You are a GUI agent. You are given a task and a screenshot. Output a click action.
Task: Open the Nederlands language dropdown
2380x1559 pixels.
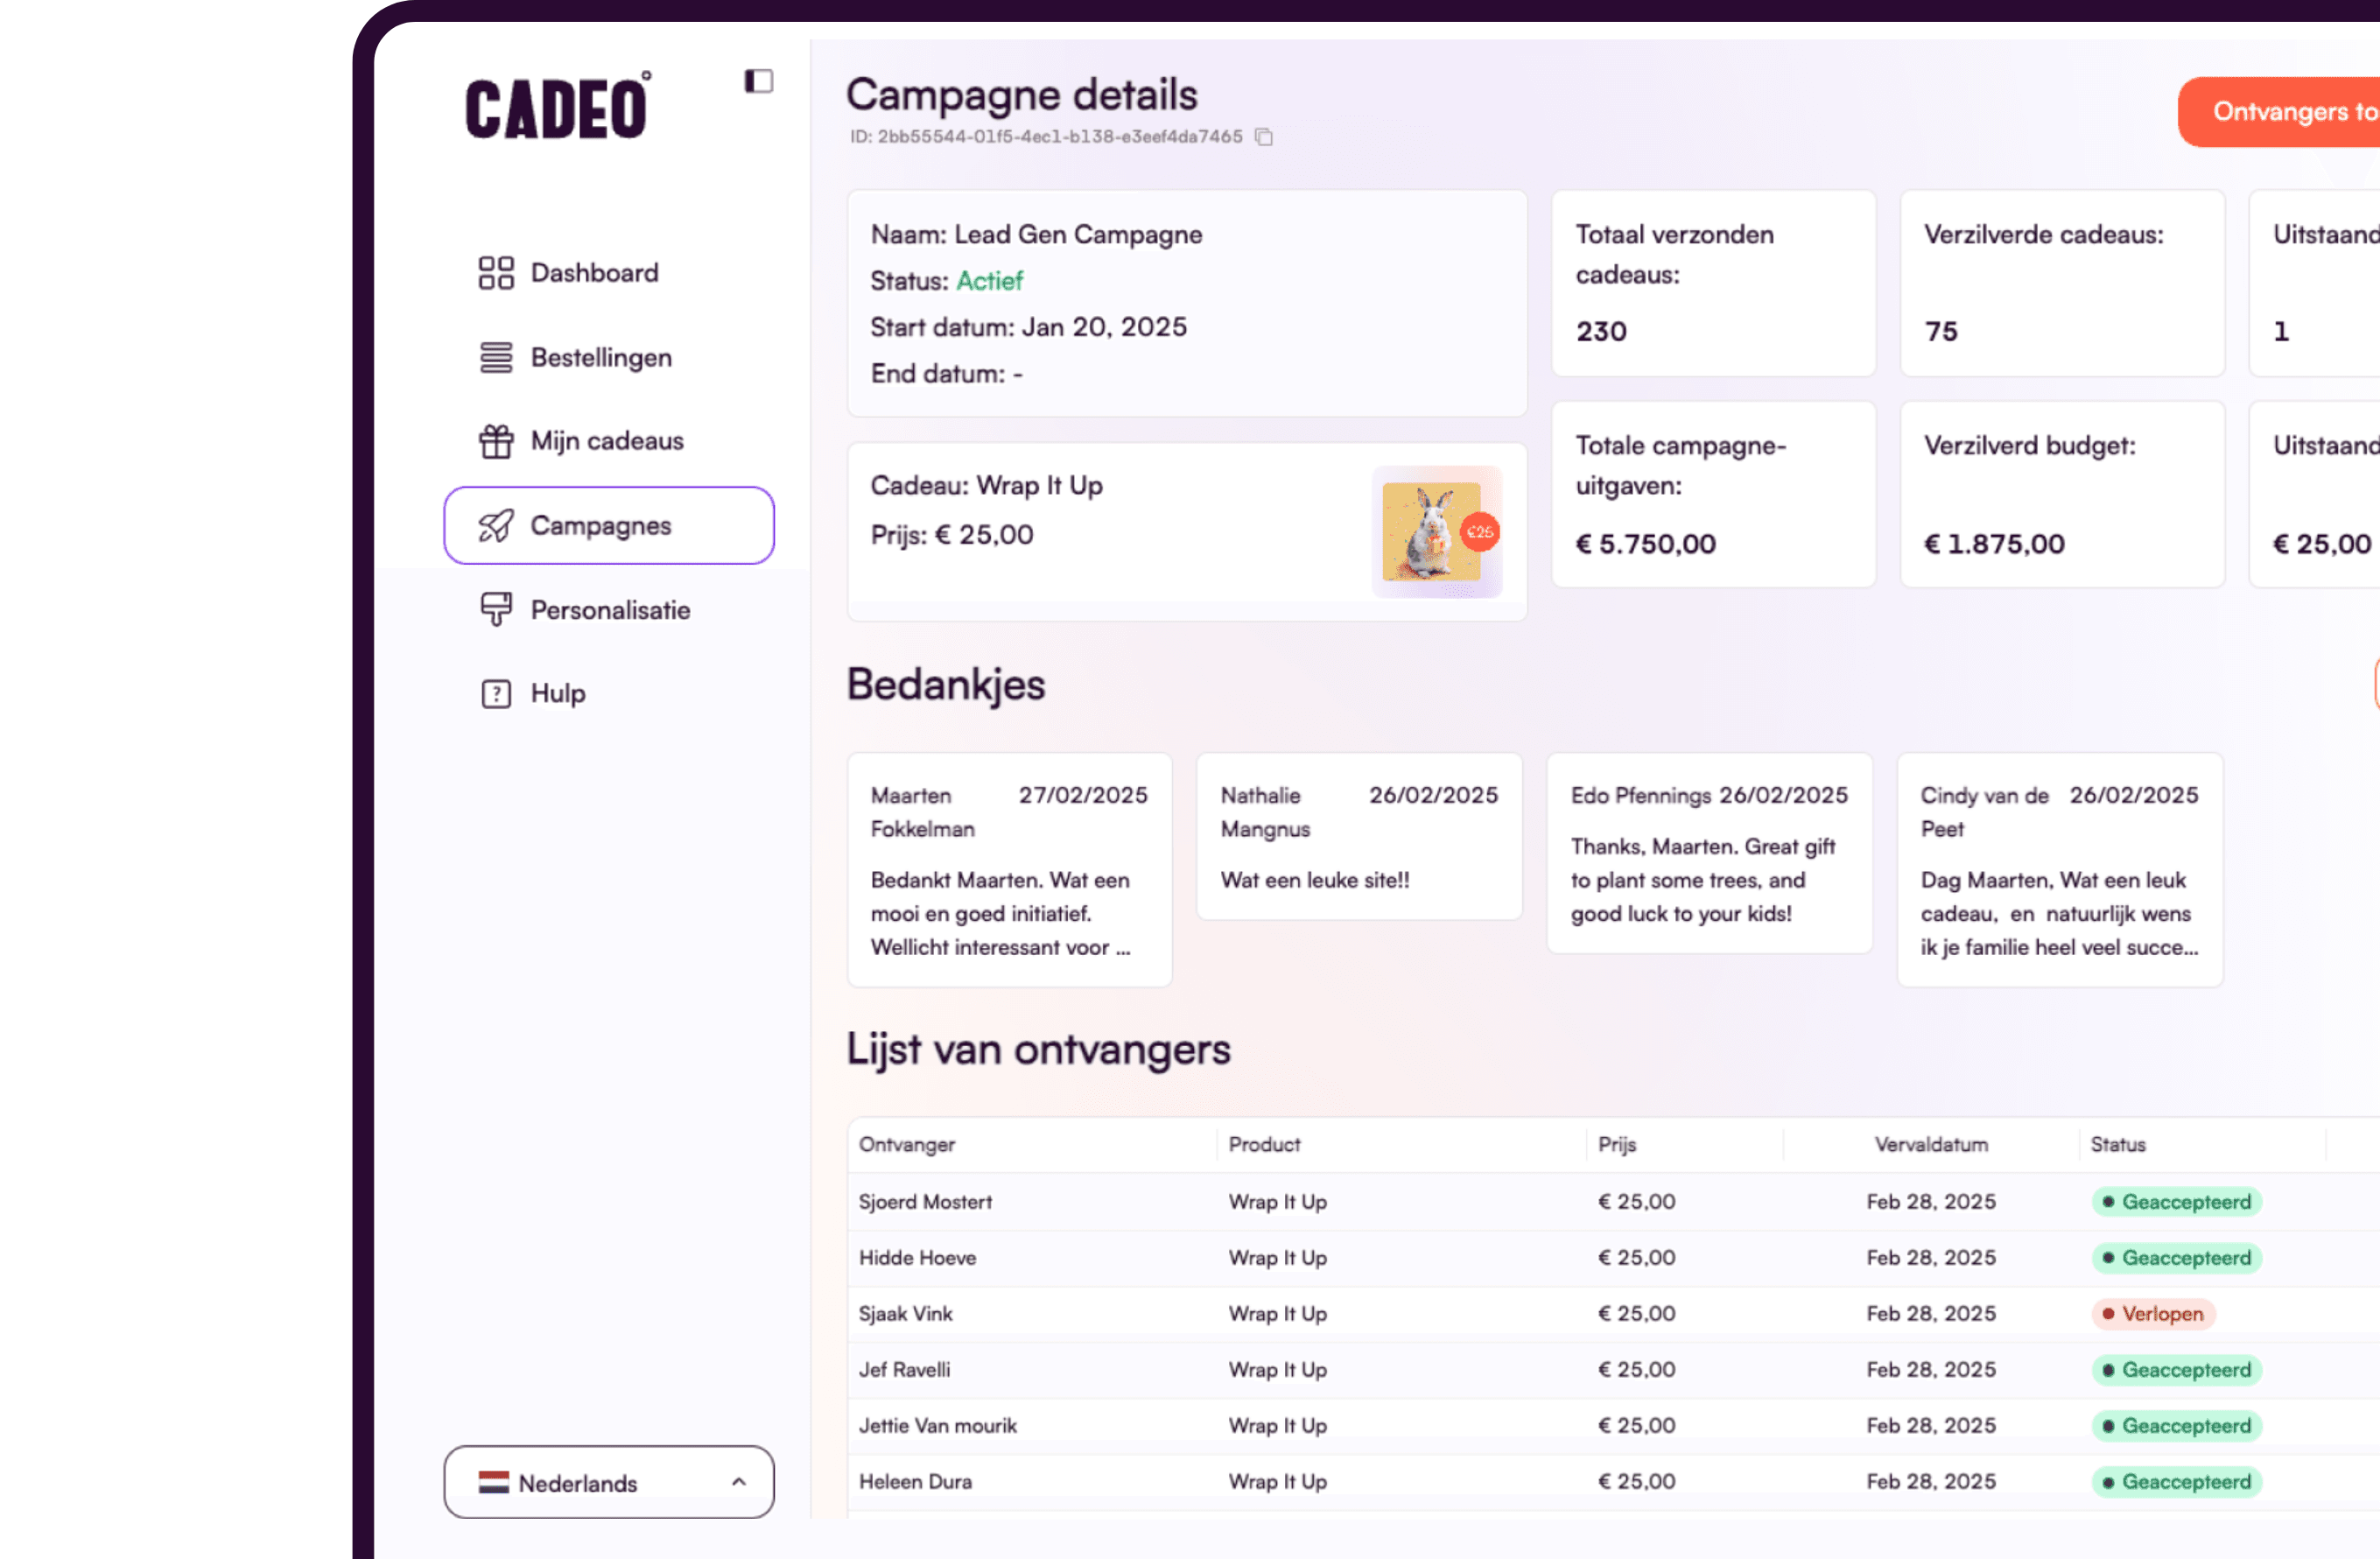[607, 1482]
